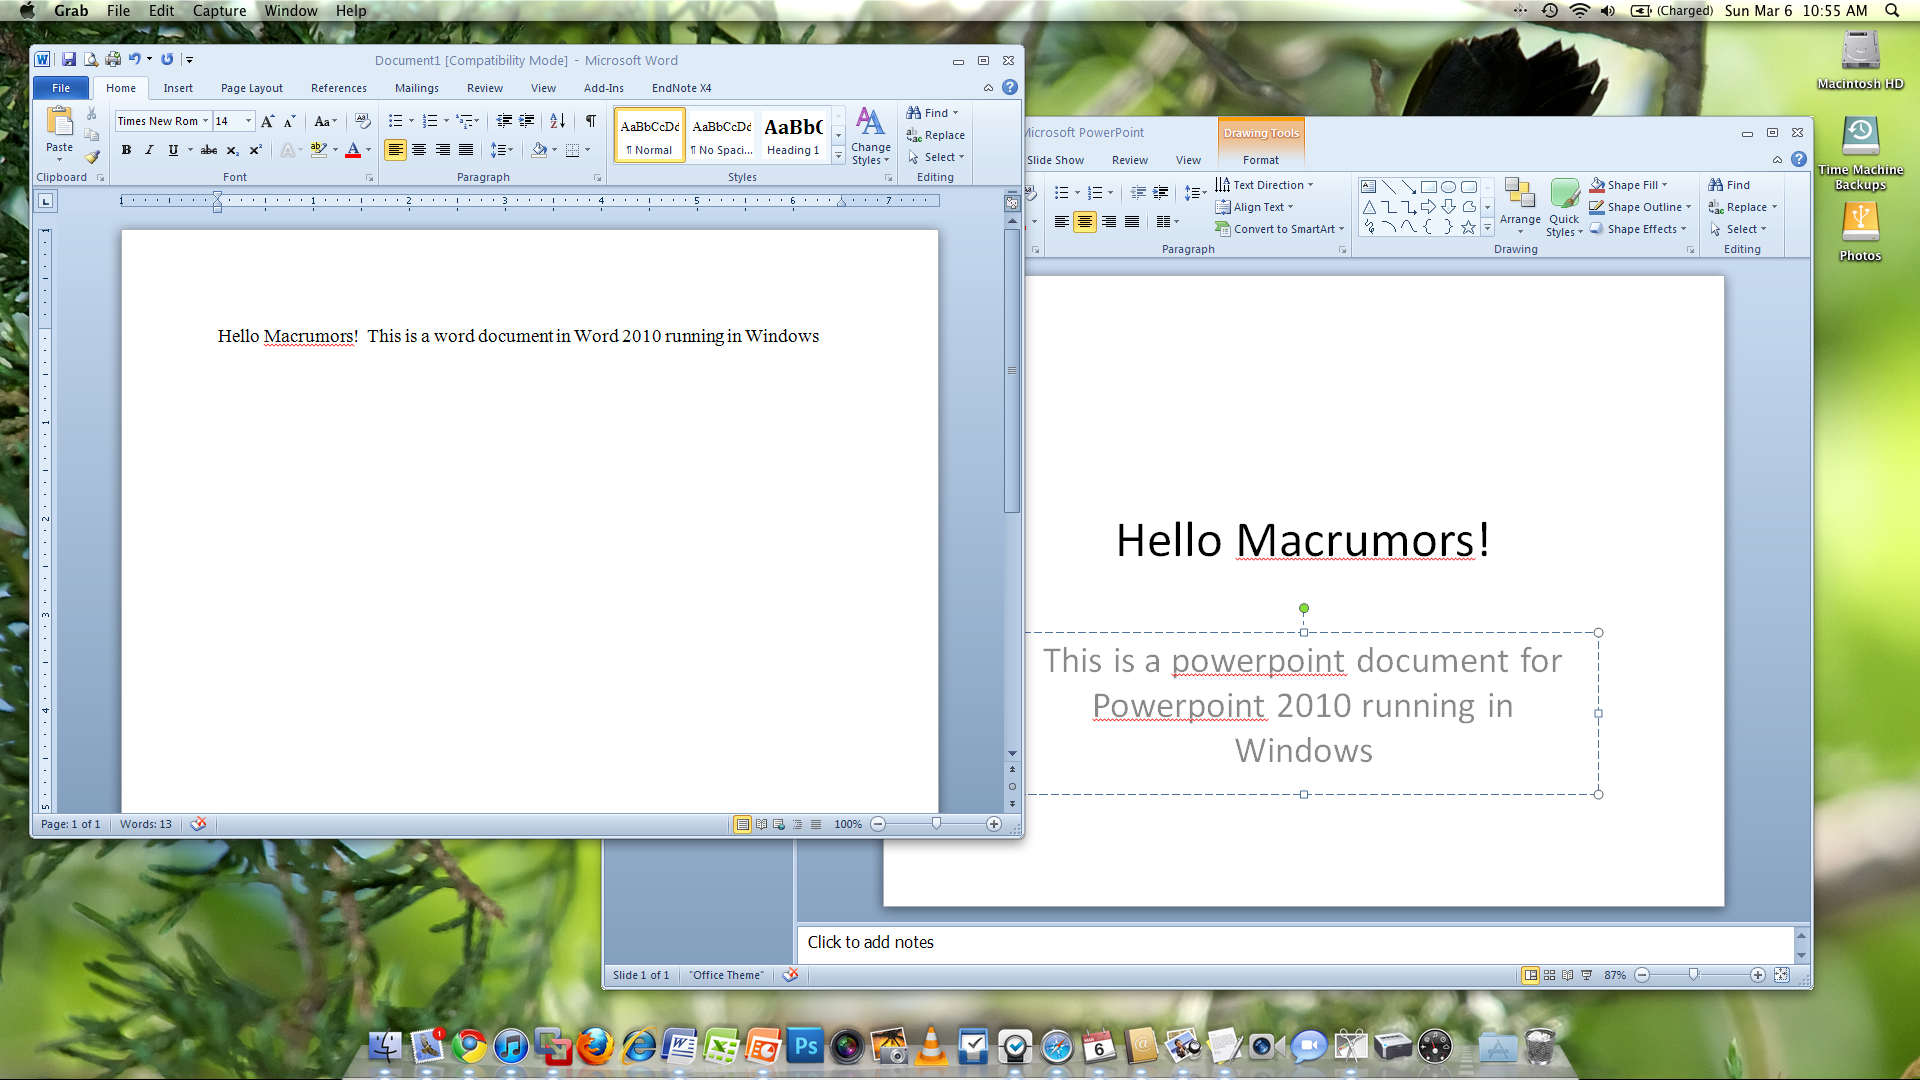Image resolution: width=1920 pixels, height=1080 pixels.
Task: Toggle Italic formatting in Word
Action: (149, 150)
